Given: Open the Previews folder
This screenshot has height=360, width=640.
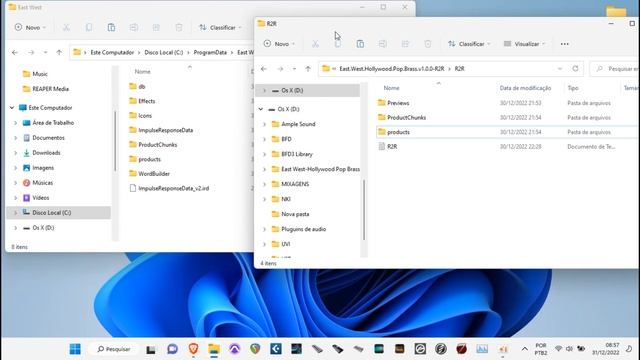Looking at the screenshot, I should (398, 103).
